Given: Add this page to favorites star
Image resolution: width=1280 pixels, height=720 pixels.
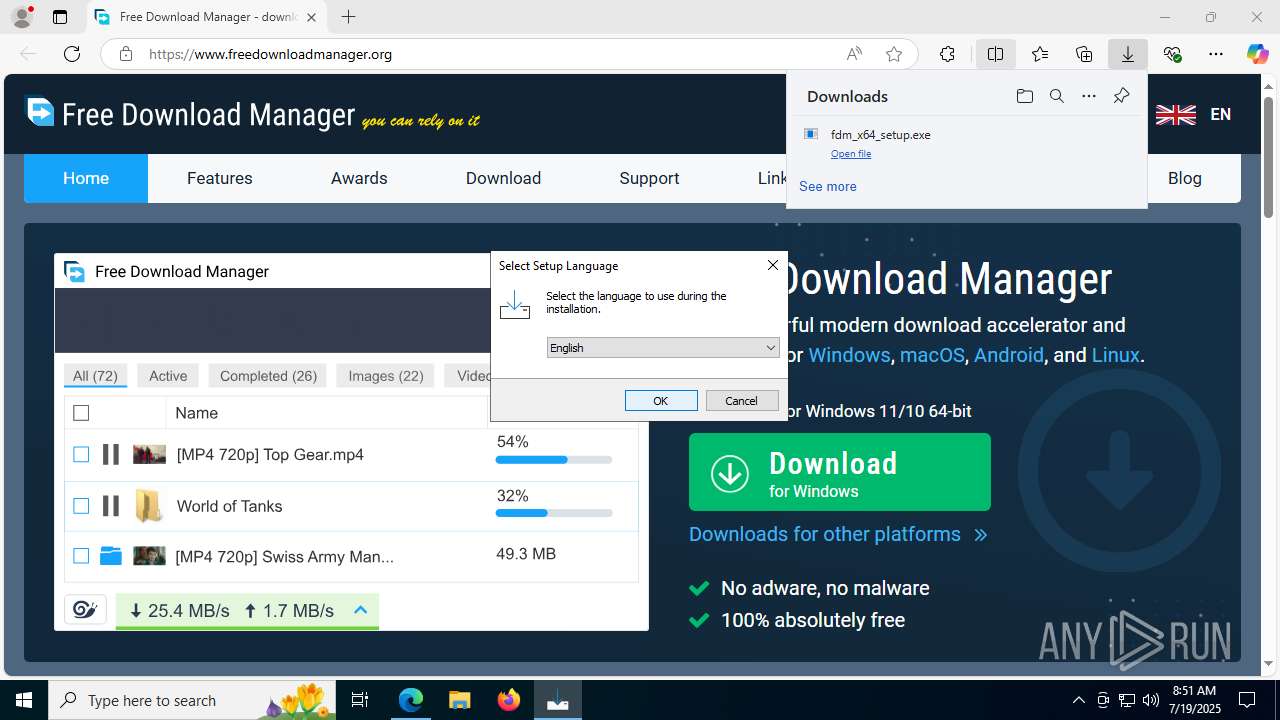Looking at the screenshot, I should coord(894,54).
